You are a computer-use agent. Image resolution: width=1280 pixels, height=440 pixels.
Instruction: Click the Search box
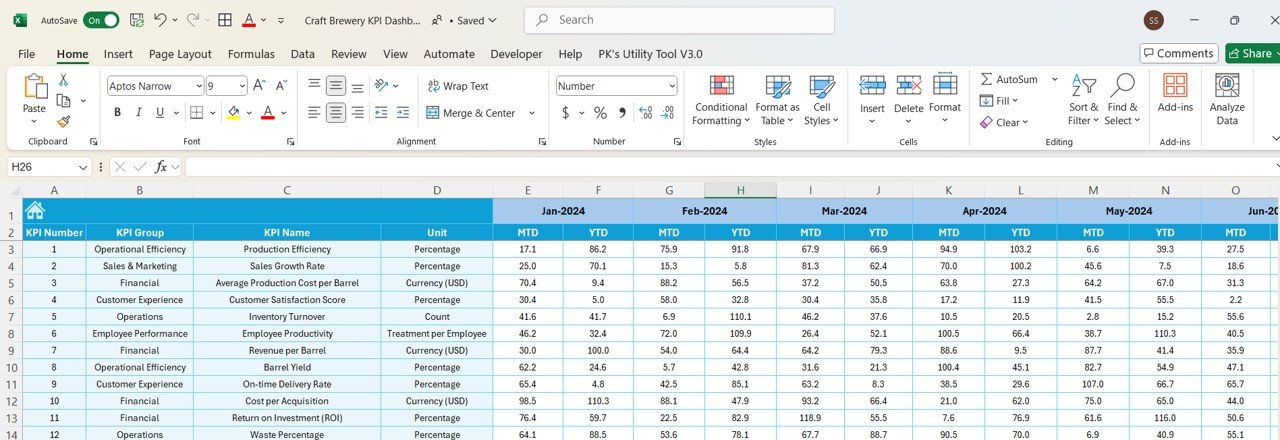point(679,20)
